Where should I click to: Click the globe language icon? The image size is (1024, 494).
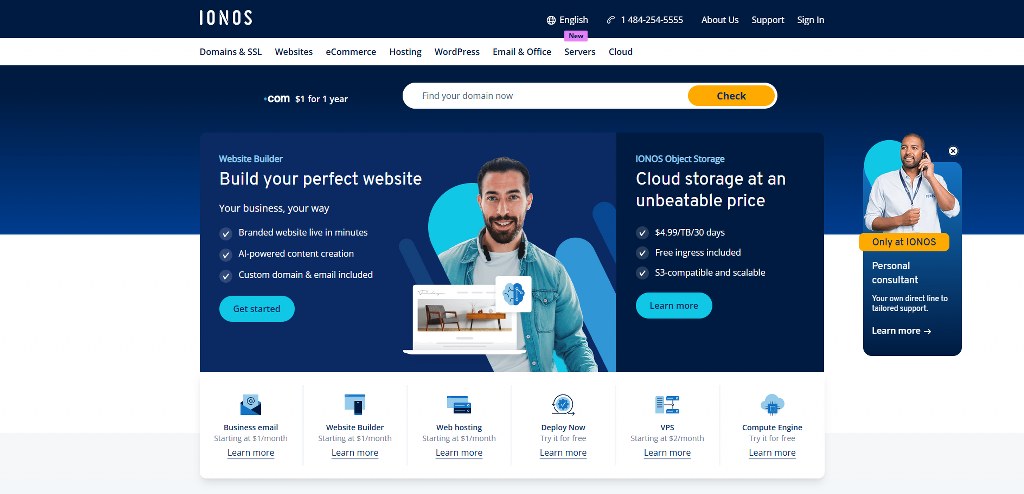pos(551,20)
